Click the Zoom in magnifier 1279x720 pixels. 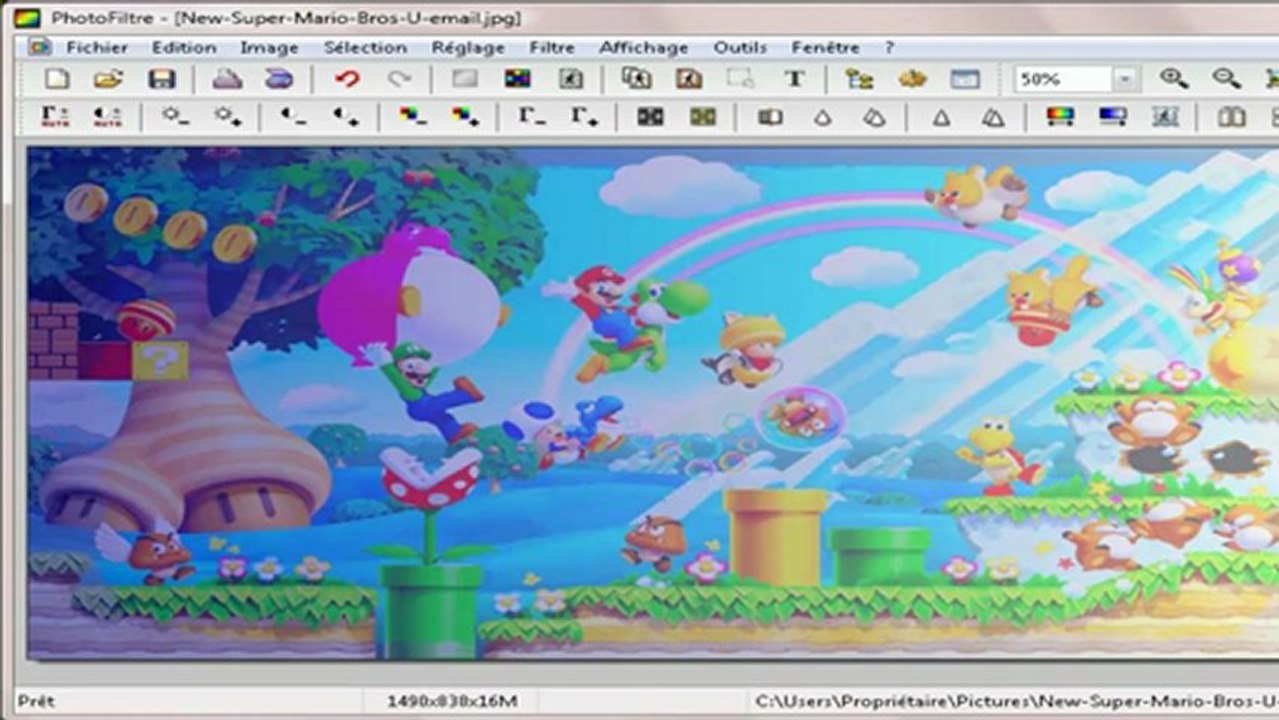pos(1173,79)
